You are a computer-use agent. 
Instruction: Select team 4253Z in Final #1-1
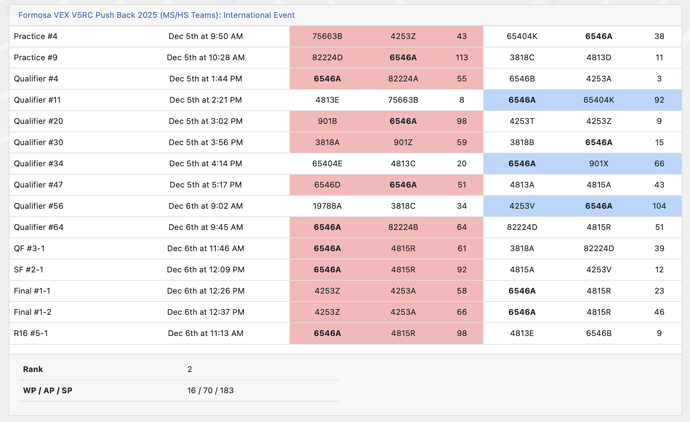(327, 291)
